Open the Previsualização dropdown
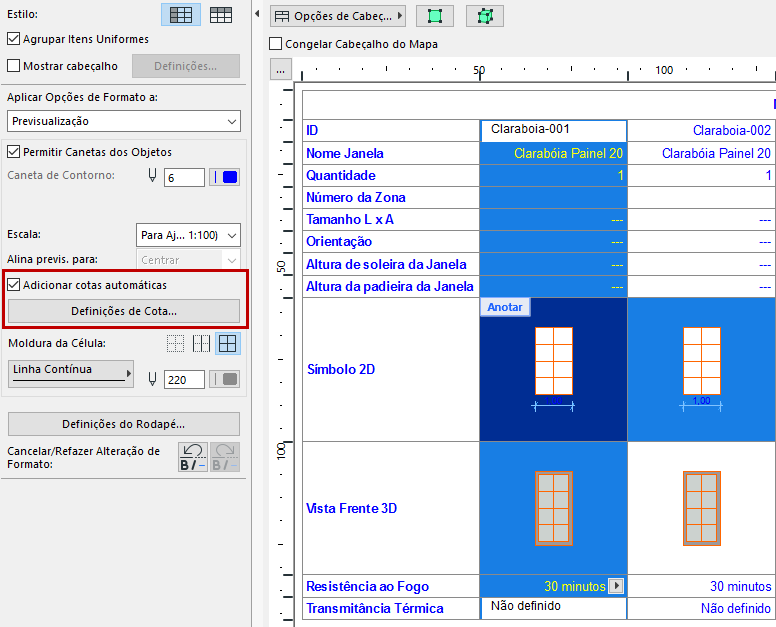 click(124, 121)
